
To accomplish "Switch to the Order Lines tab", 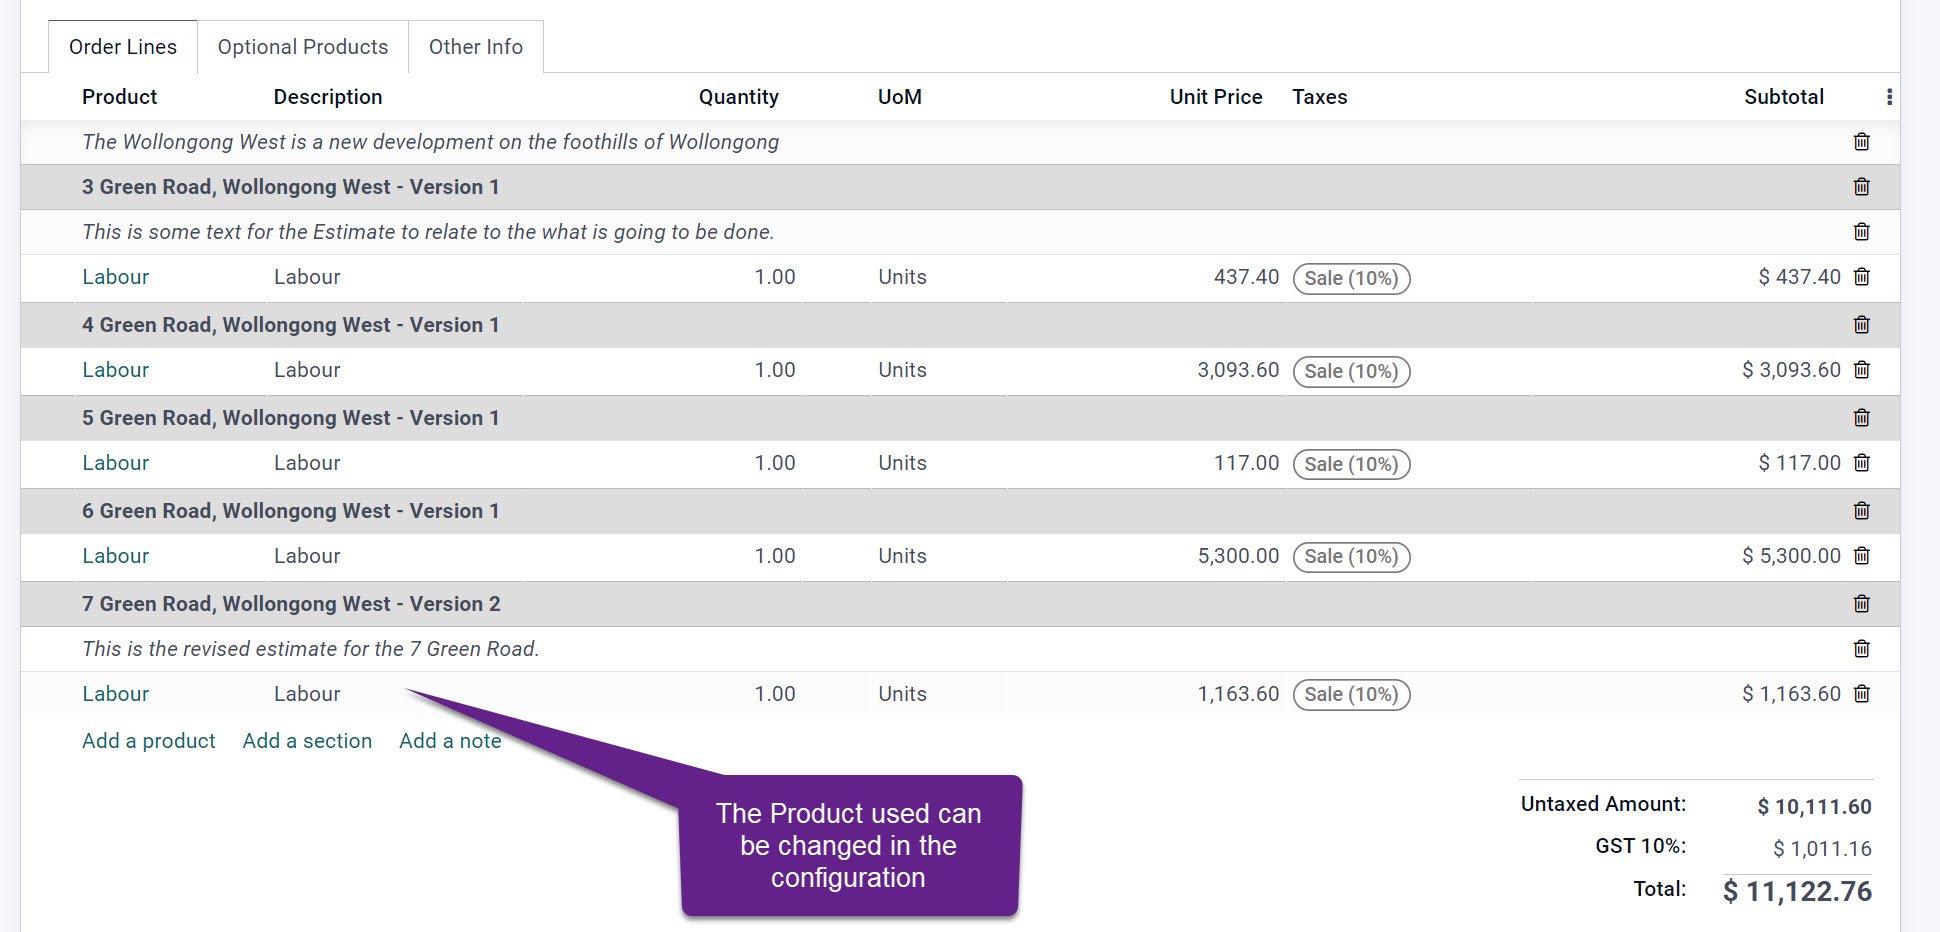I will (x=123, y=47).
